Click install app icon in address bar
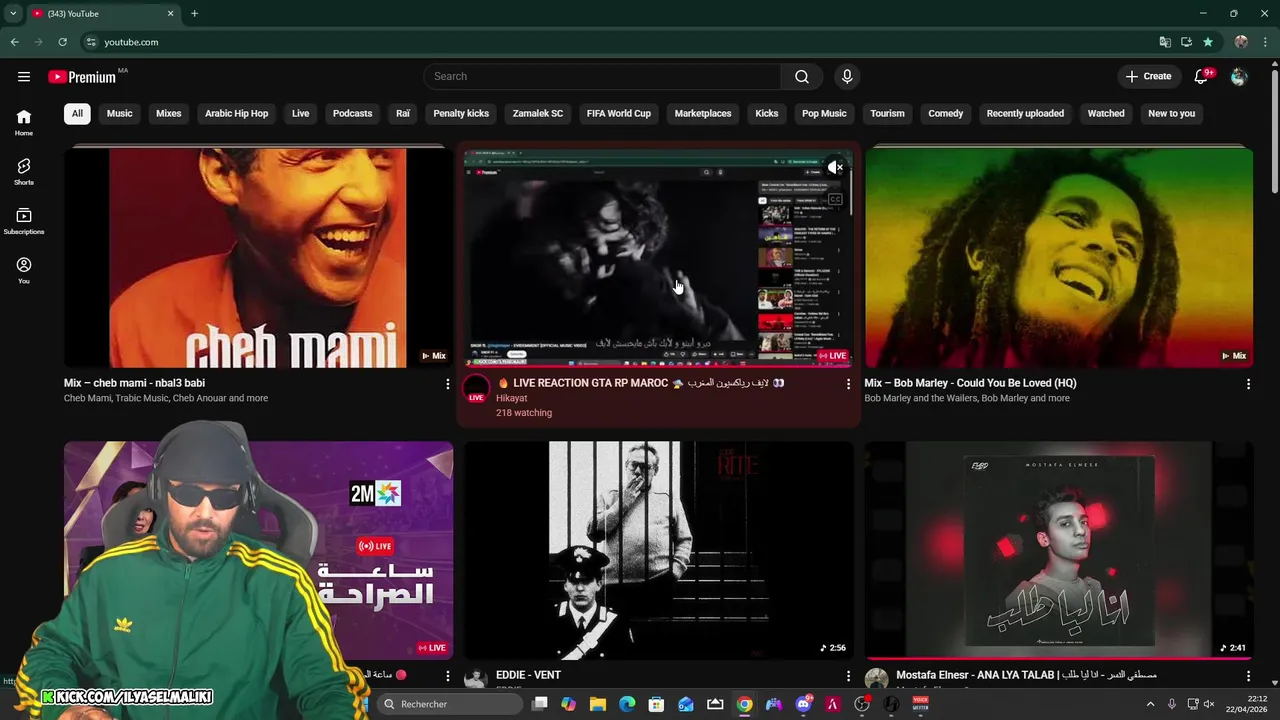Image resolution: width=1280 pixels, height=720 pixels. coord(1186,42)
